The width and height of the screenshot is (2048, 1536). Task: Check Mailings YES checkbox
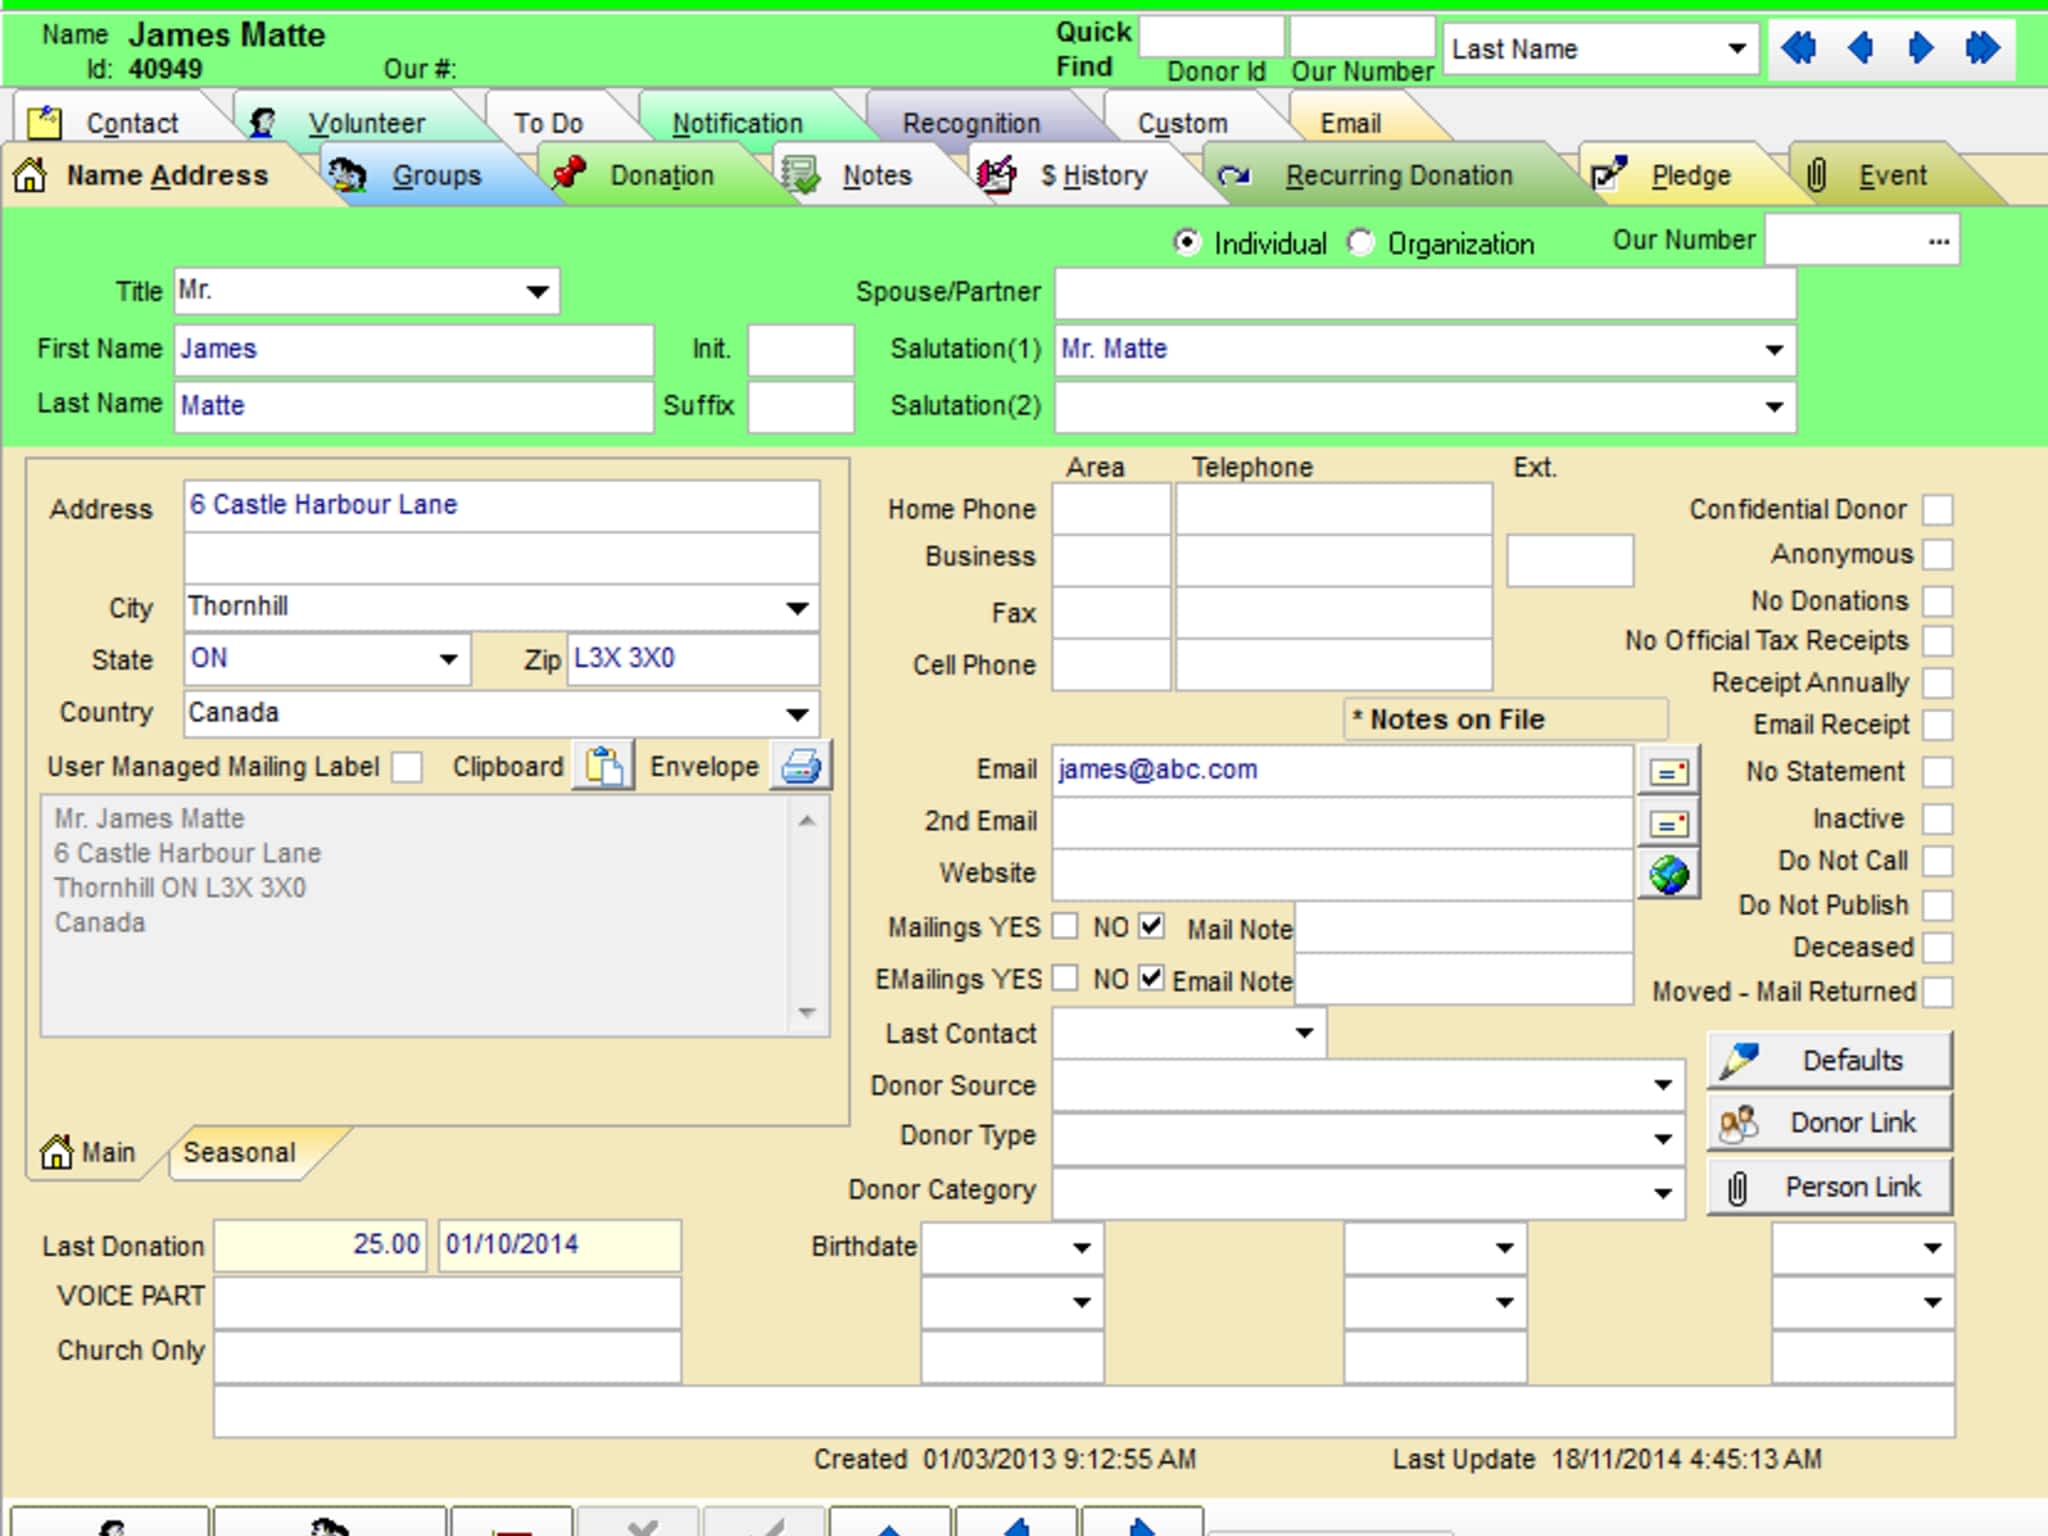point(1066,926)
